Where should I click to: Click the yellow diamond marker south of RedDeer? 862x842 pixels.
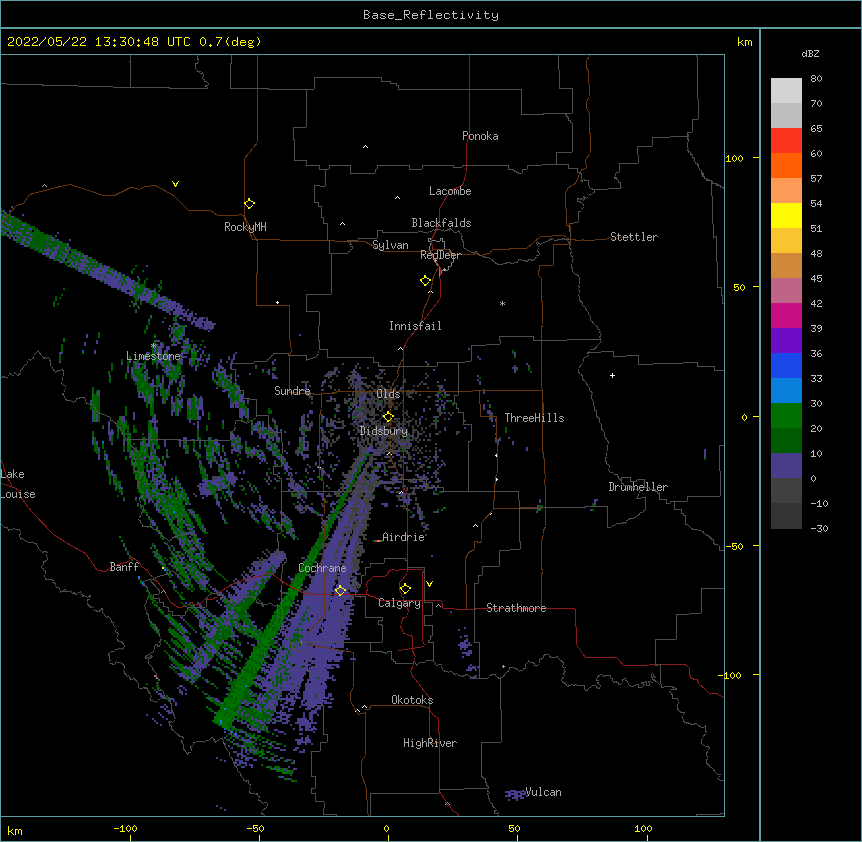pos(425,281)
